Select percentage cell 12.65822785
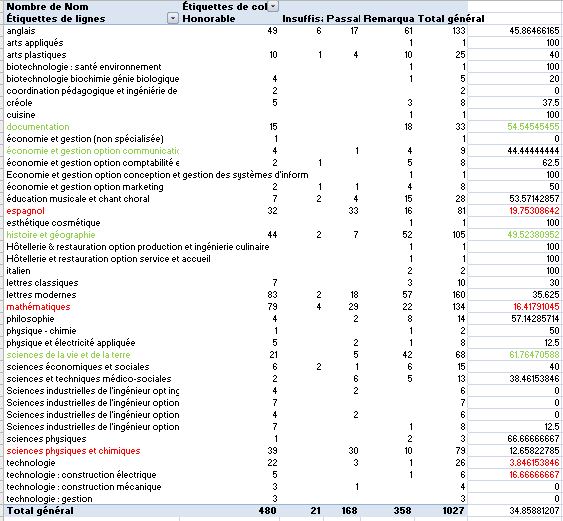Image resolution: width=563 pixels, height=521 pixels. [x=534, y=451]
